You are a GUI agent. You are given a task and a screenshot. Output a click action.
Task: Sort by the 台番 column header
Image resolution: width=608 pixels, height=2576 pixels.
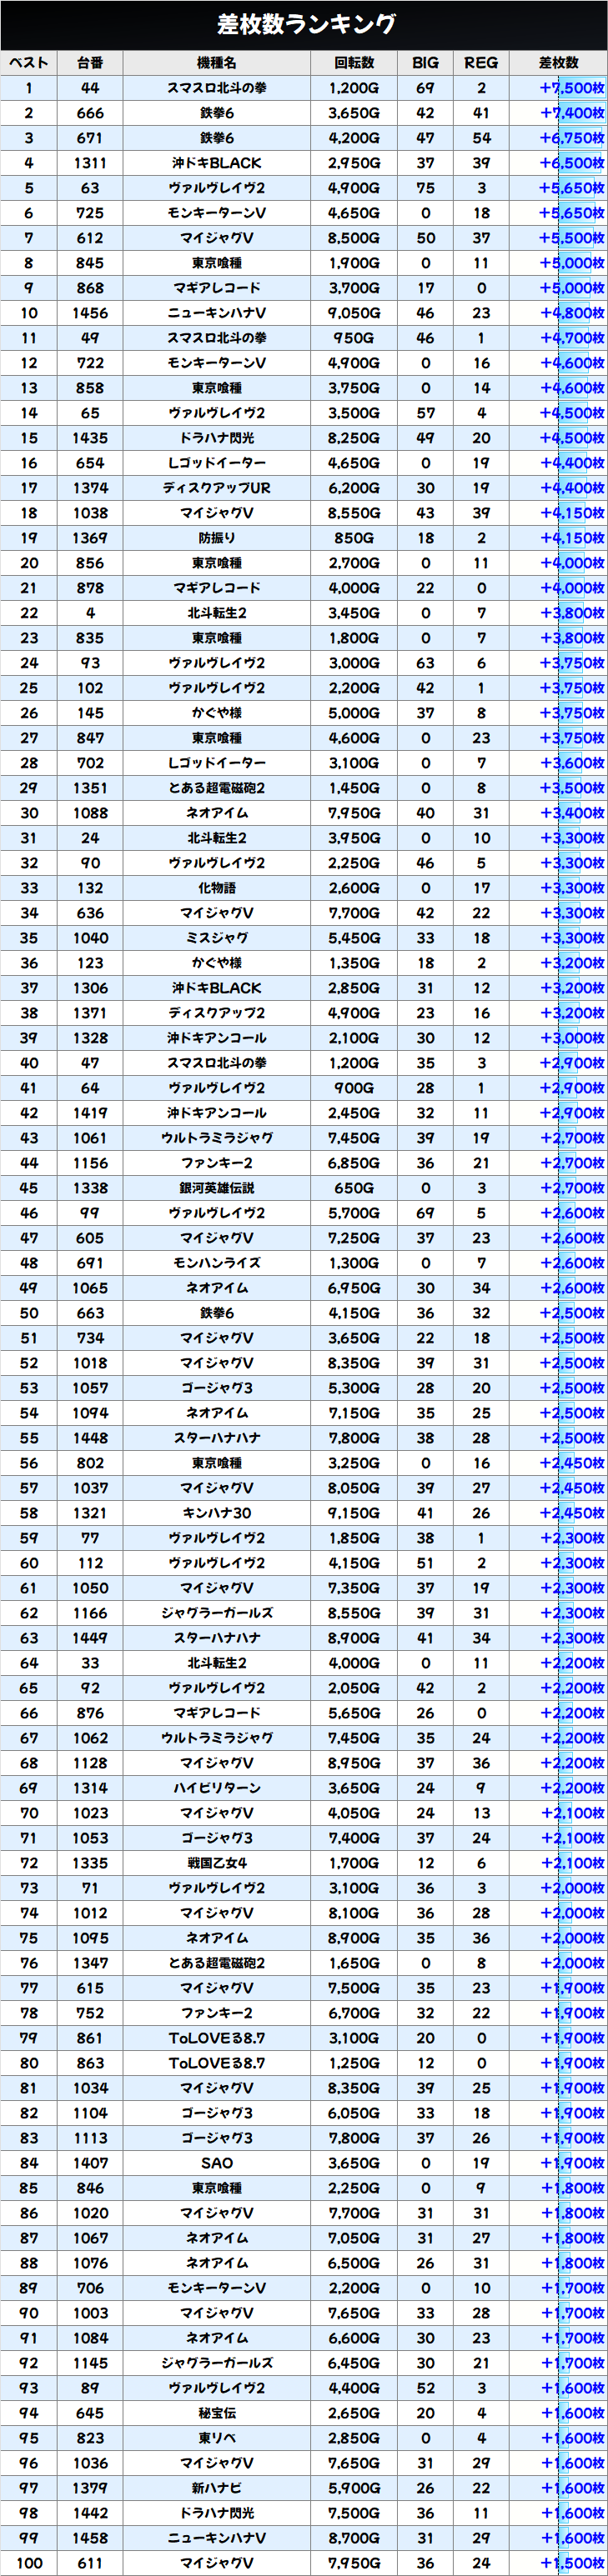(x=90, y=63)
